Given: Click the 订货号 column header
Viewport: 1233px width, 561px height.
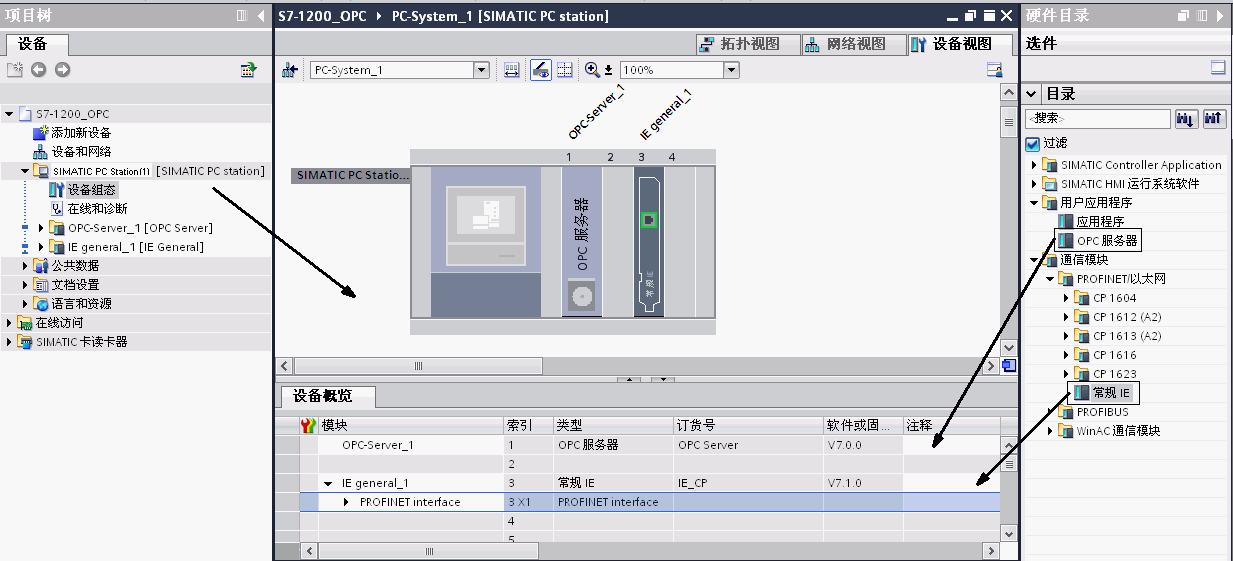Looking at the screenshot, I should click(748, 426).
